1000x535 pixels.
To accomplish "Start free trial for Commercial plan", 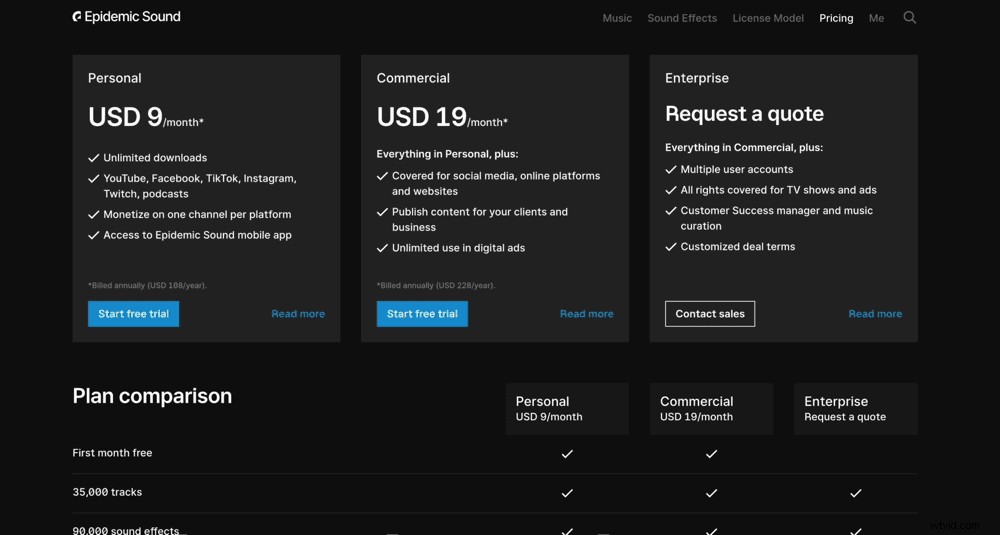I will (x=422, y=314).
